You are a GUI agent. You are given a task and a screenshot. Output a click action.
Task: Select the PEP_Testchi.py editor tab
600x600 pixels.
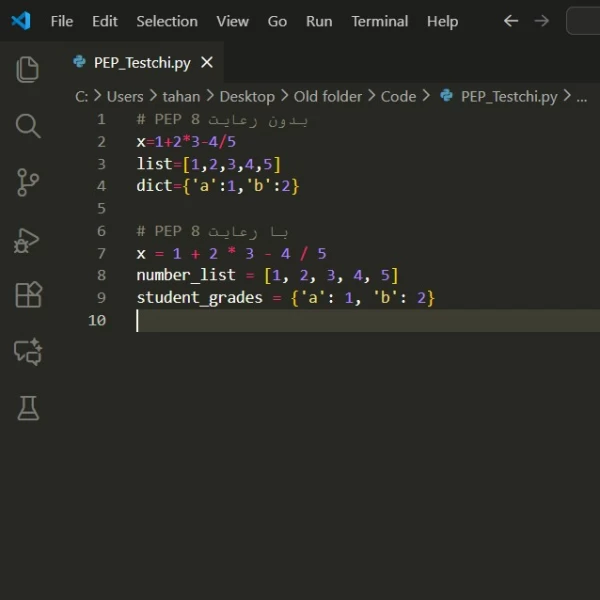pyautogui.click(x=141, y=62)
